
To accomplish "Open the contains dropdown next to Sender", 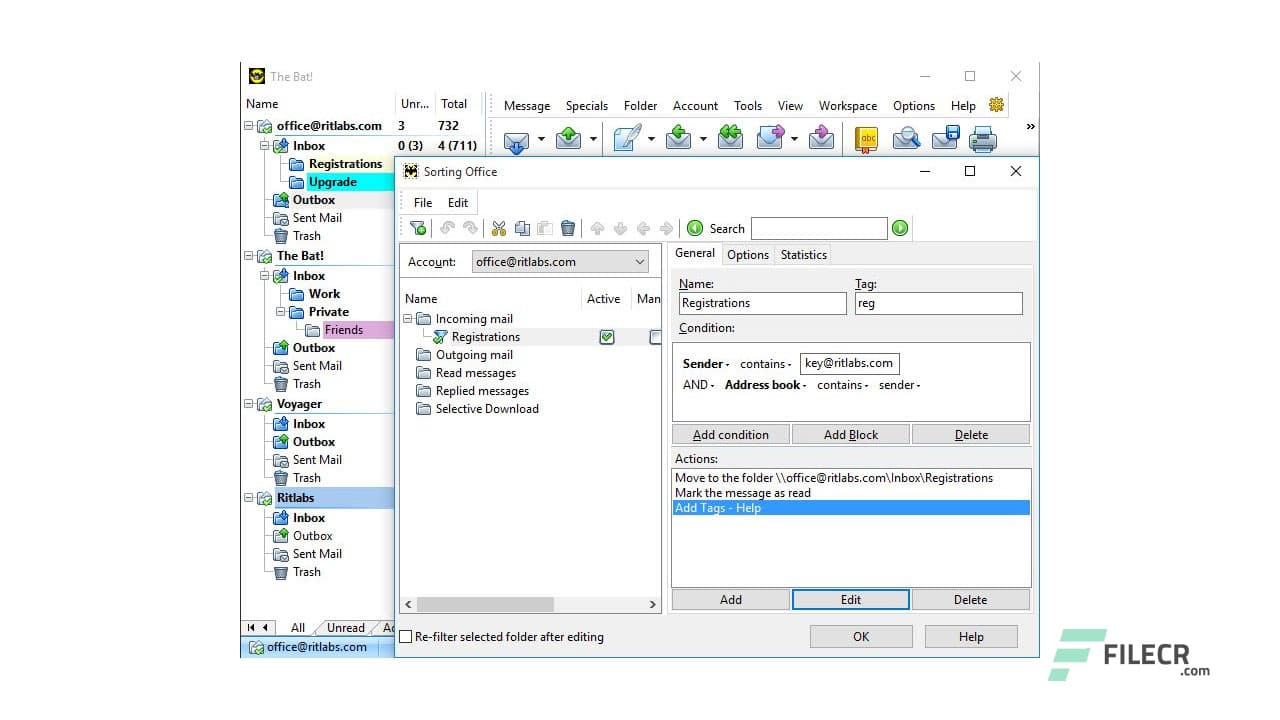I will 764,363.
